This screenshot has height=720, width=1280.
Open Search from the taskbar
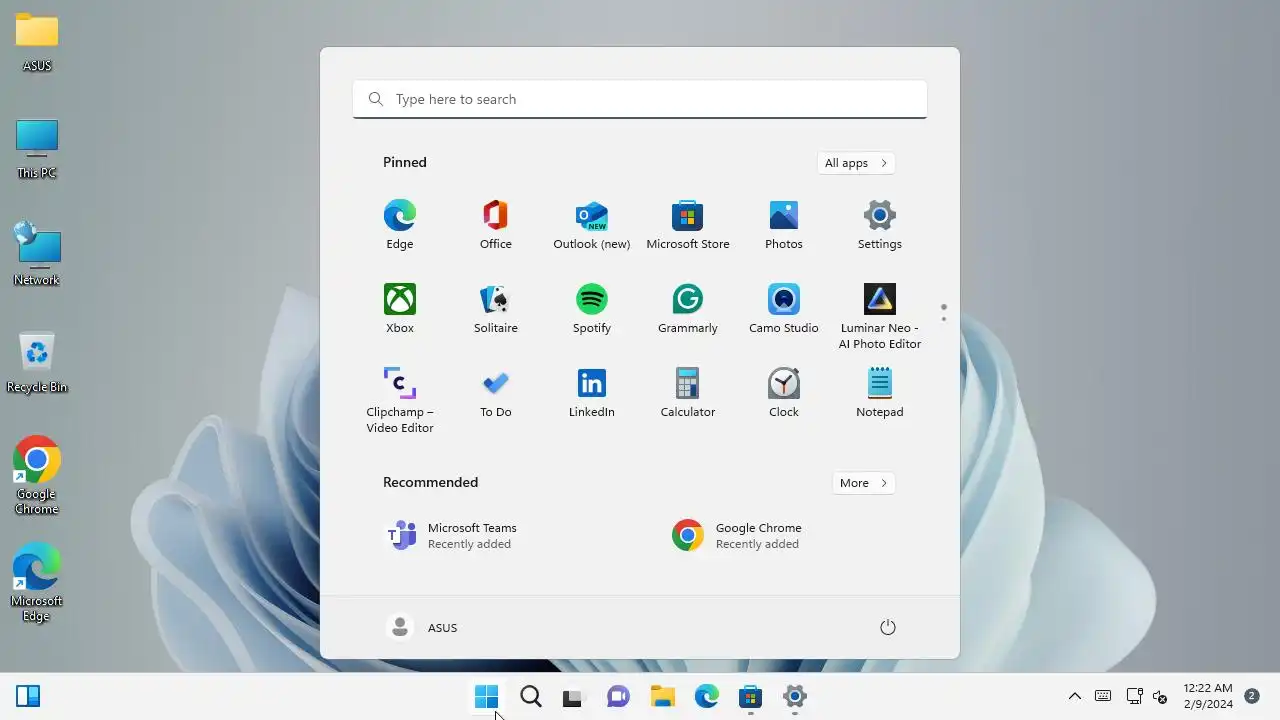(x=531, y=696)
